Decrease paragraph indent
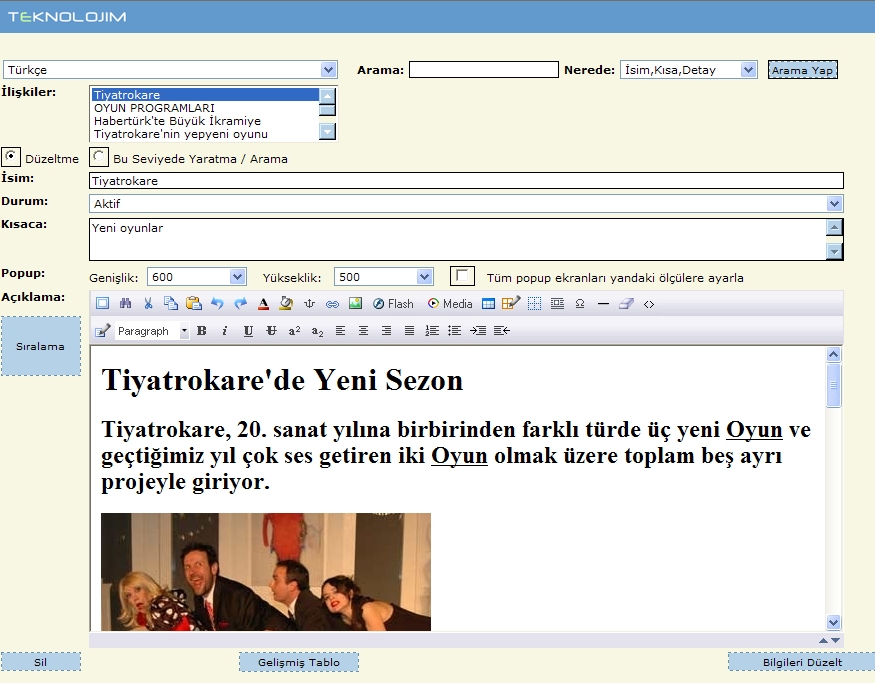Screen dimensions: 875x683 [502, 331]
